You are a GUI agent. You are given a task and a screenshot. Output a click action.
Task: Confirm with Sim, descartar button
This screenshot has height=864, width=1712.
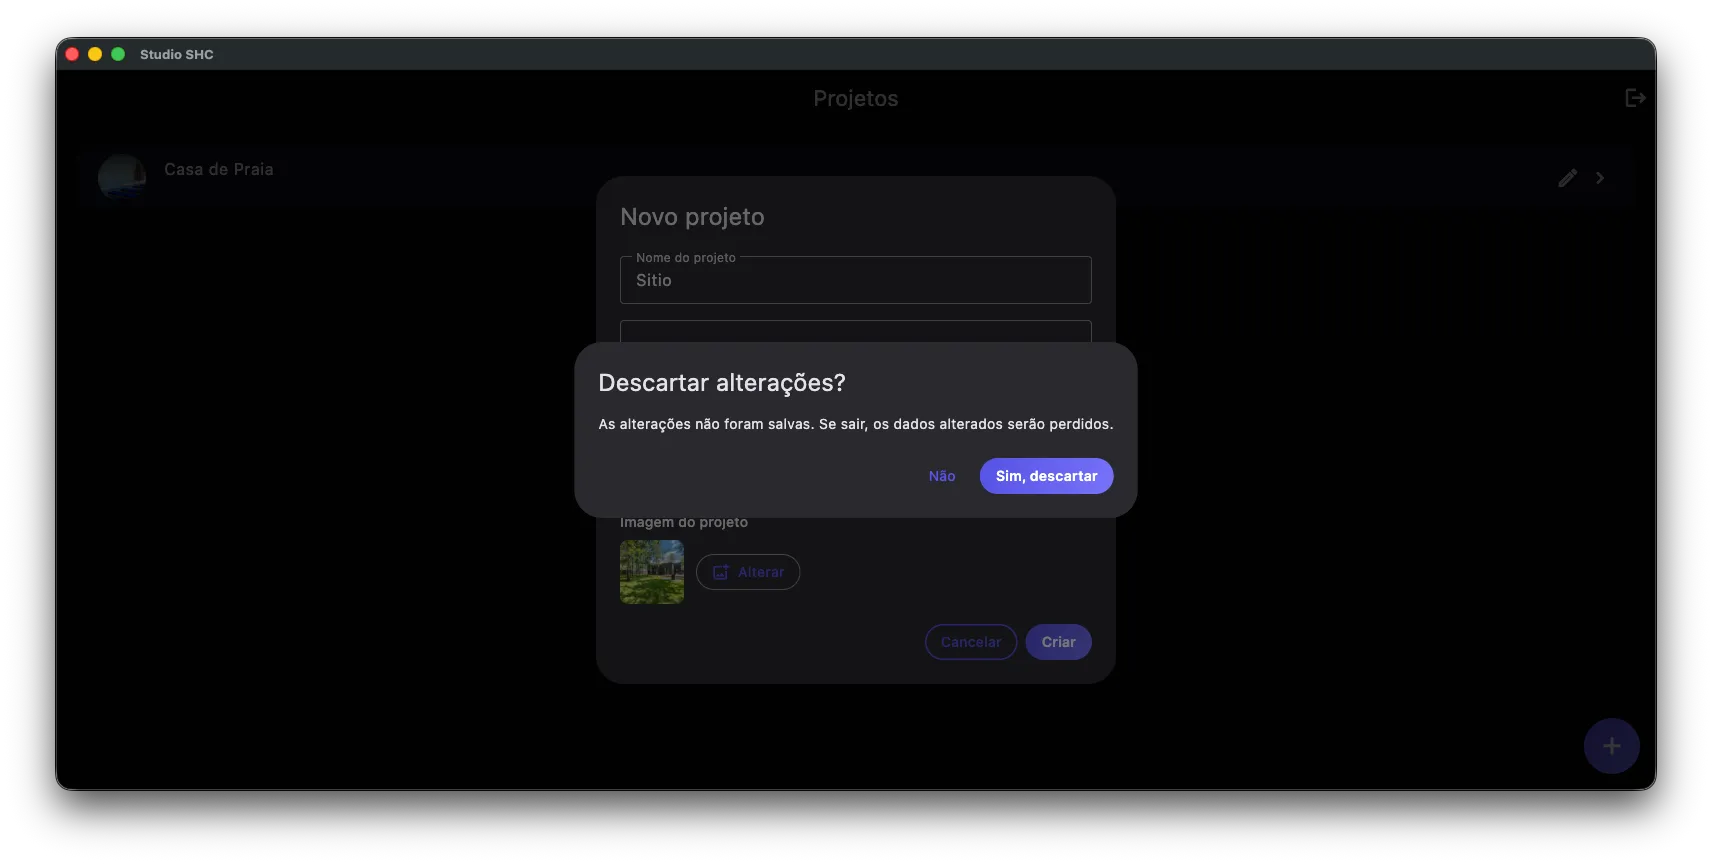[1046, 476]
